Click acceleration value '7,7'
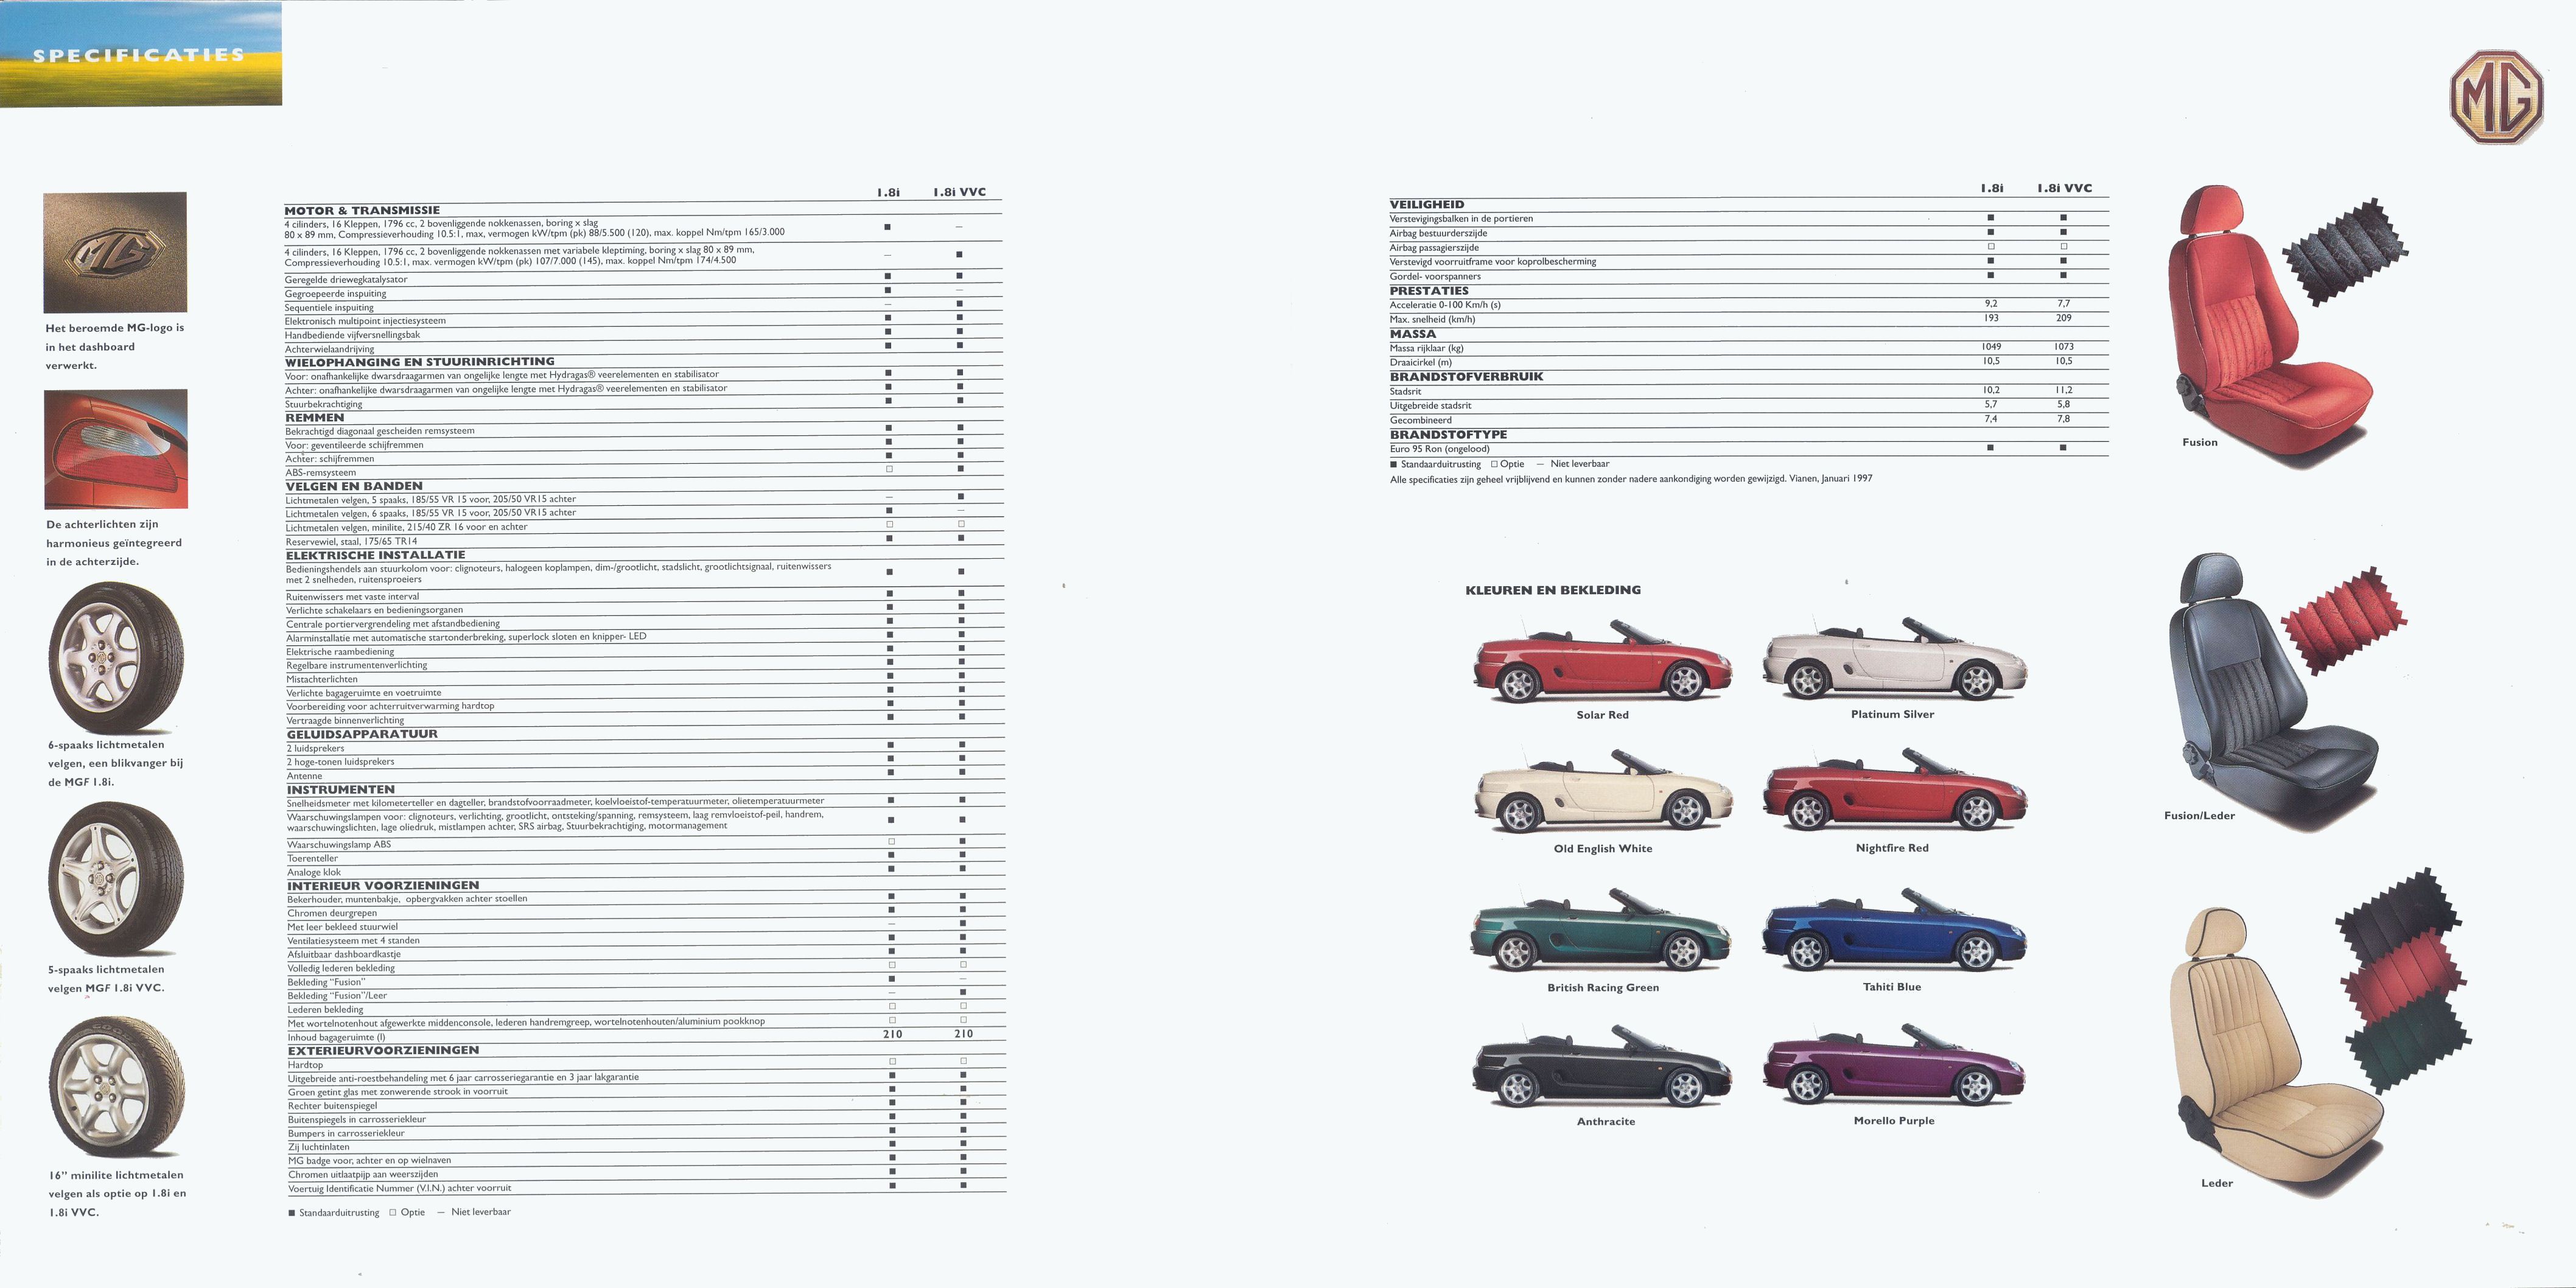The height and width of the screenshot is (1288, 2576). [x=2064, y=304]
